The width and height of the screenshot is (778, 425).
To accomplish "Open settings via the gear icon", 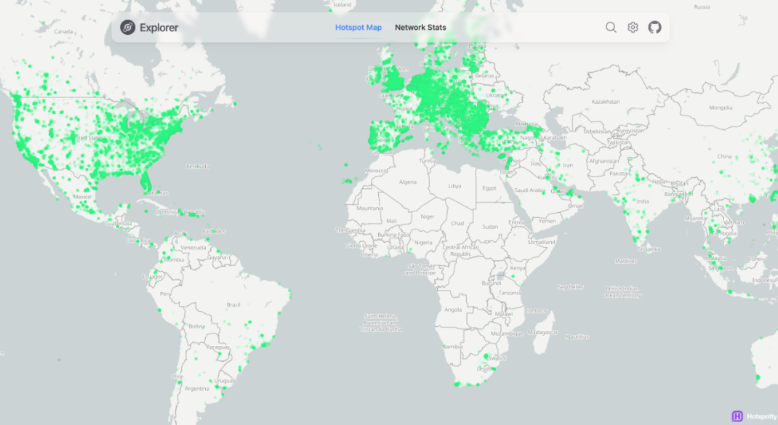I will (633, 27).
